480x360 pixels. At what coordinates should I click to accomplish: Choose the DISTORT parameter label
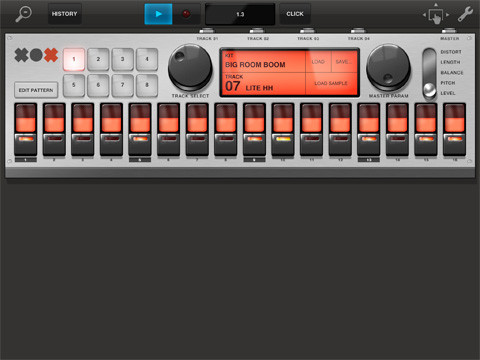(x=451, y=52)
